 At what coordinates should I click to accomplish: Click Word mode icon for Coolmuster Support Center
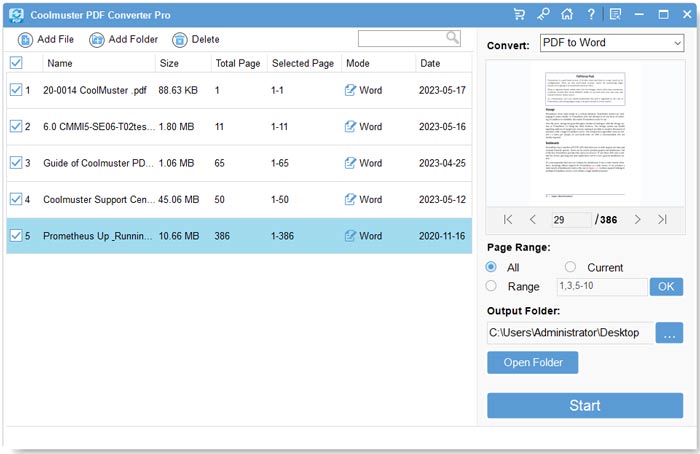tap(350, 200)
